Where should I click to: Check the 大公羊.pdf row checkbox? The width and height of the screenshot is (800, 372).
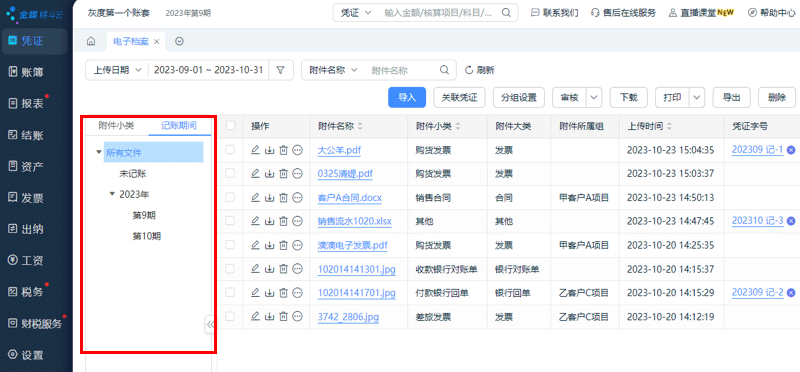click(x=231, y=149)
